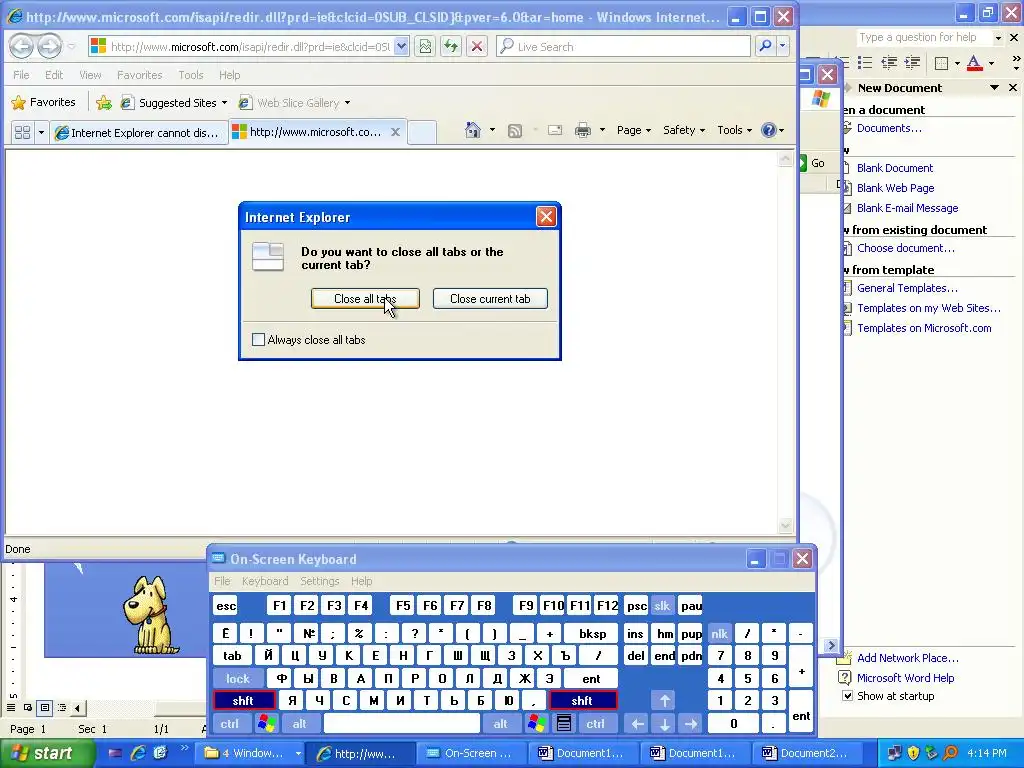The width and height of the screenshot is (1024, 768).
Task: Toggle the left shft key
Action: [x=243, y=701]
